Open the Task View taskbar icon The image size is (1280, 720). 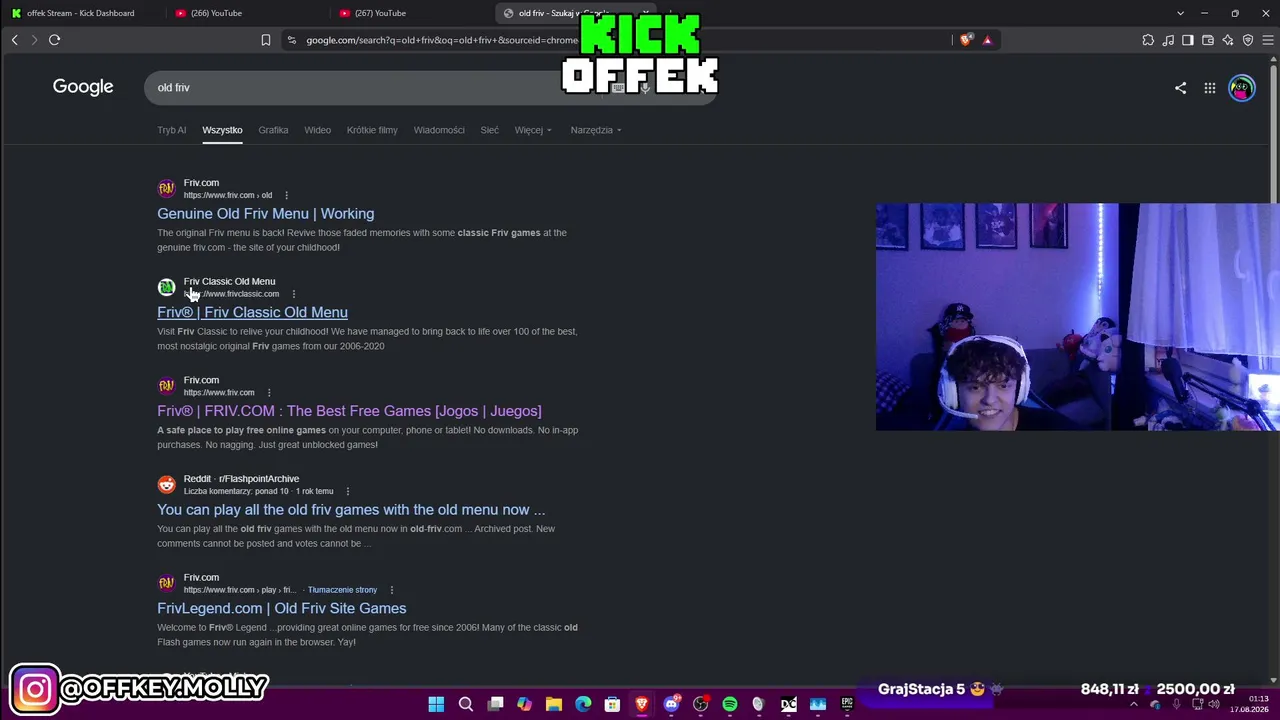495,705
